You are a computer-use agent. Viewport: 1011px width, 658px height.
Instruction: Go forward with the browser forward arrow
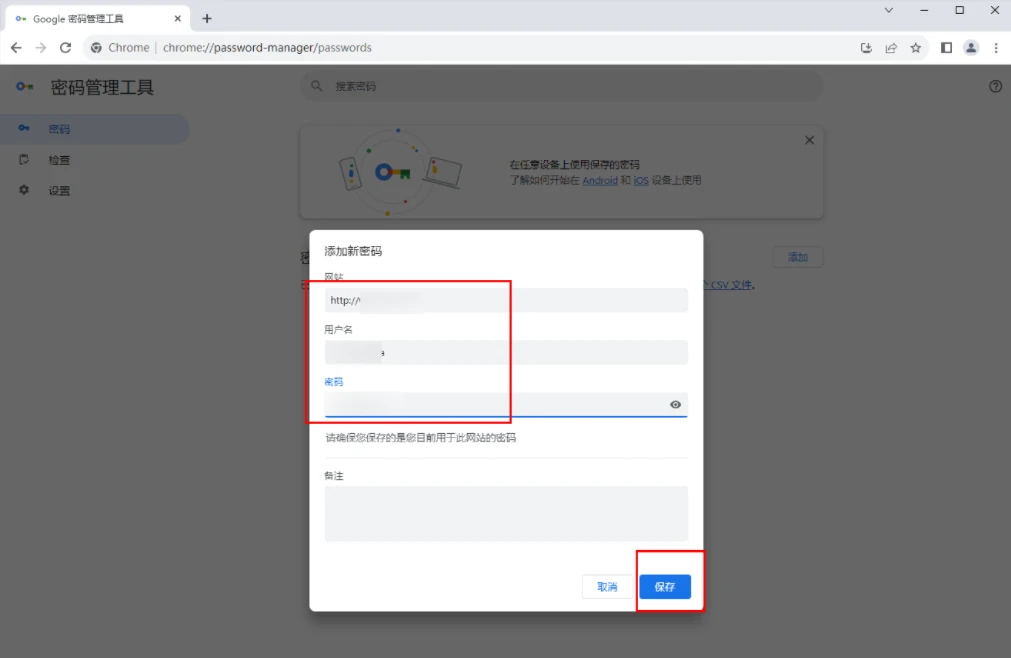41,48
